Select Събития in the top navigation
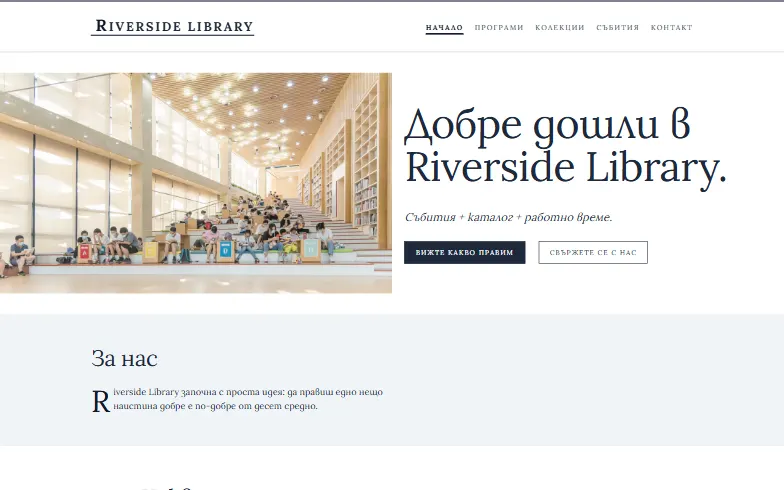Viewport: 784px width, 490px height. (618, 28)
